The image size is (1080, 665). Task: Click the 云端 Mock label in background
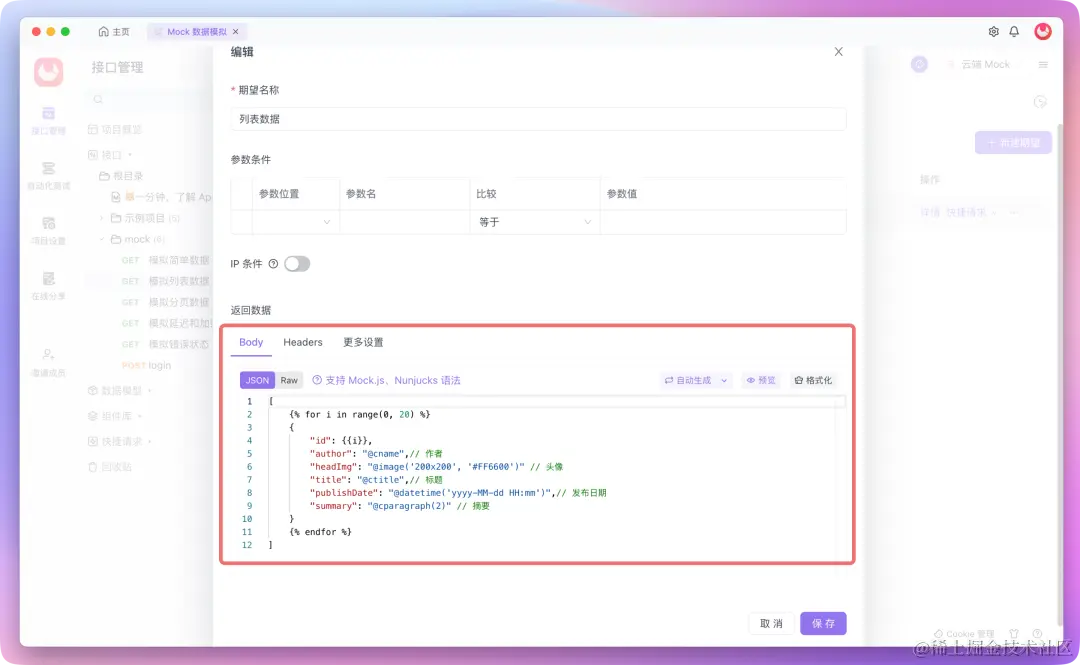[x=985, y=65]
